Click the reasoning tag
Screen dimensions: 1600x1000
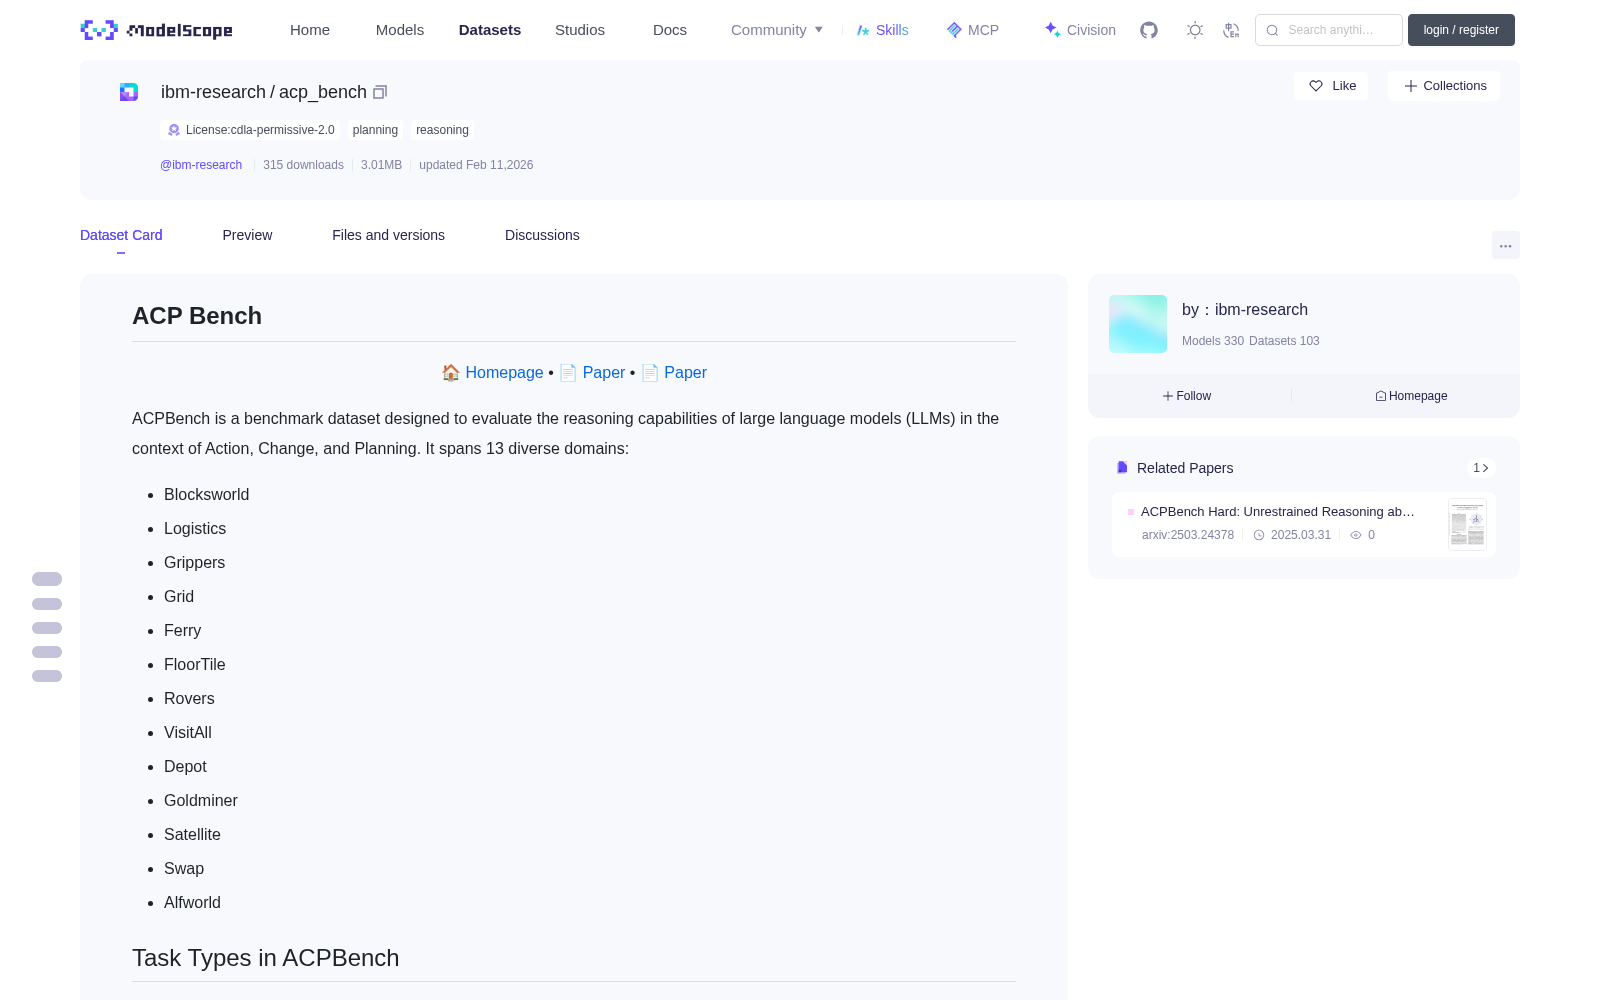coord(442,130)
